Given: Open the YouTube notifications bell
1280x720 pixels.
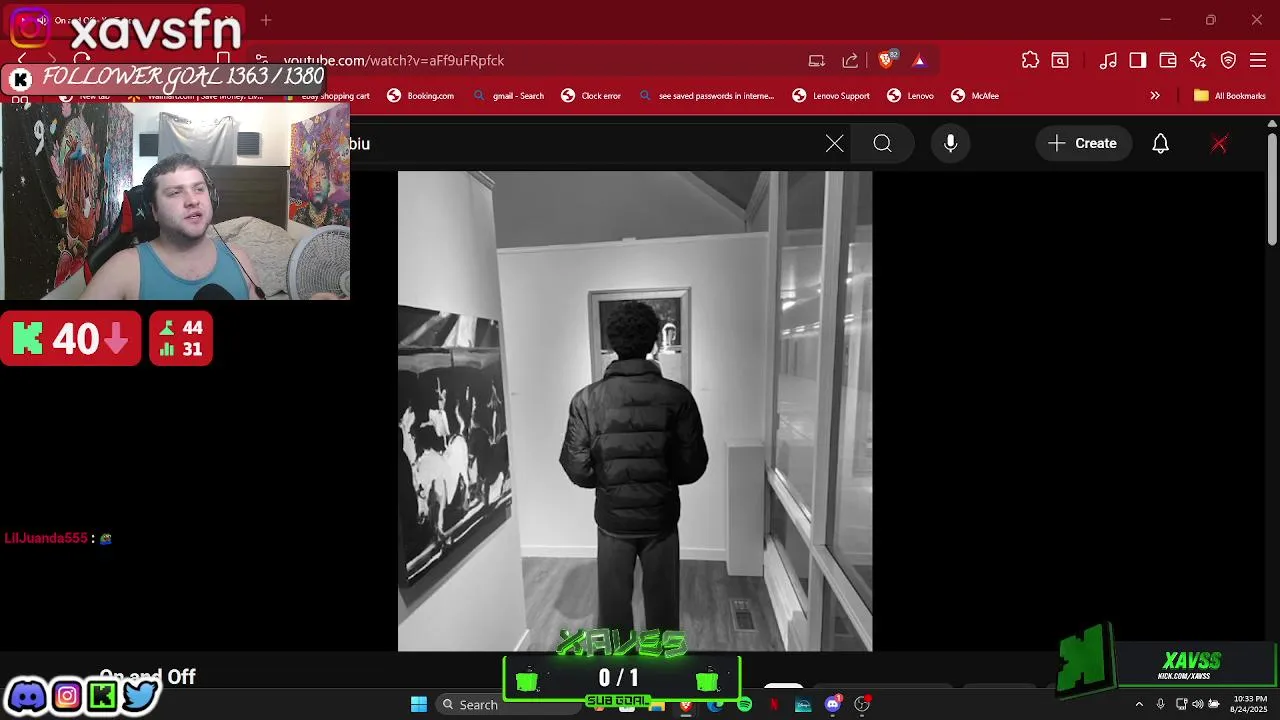Looking at the screenshot, I should tap(1160, 144).
